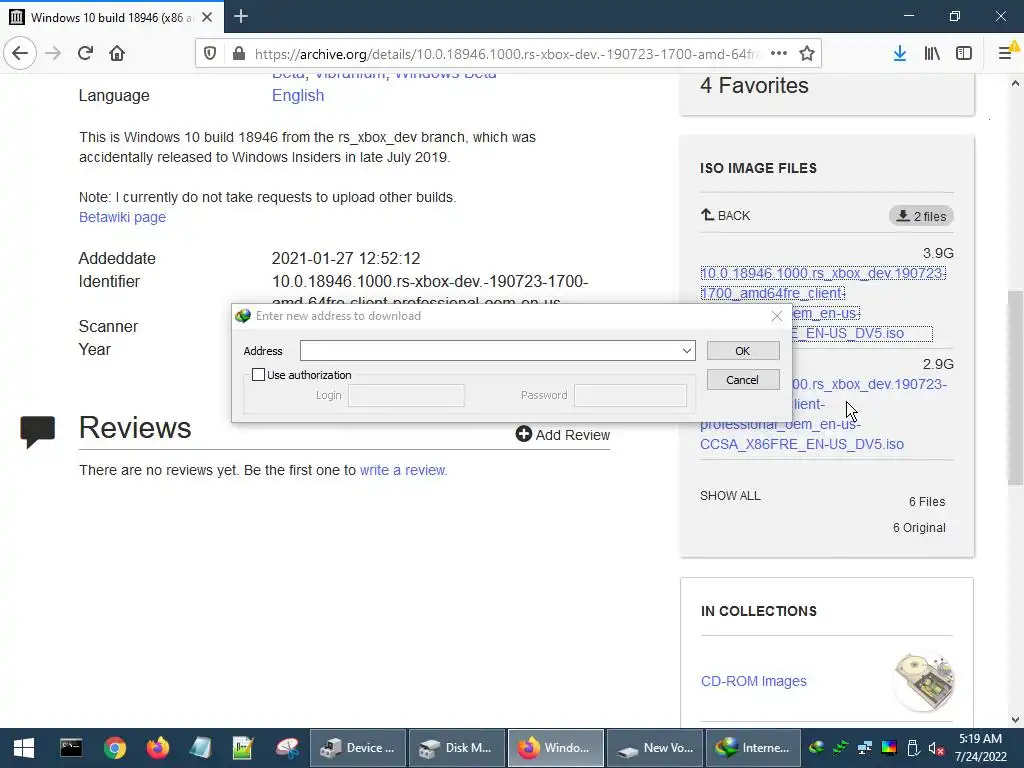The width and height of the screenshot is (1024, 768).
Task: Open a new browser tab
Action: point(241,16)
